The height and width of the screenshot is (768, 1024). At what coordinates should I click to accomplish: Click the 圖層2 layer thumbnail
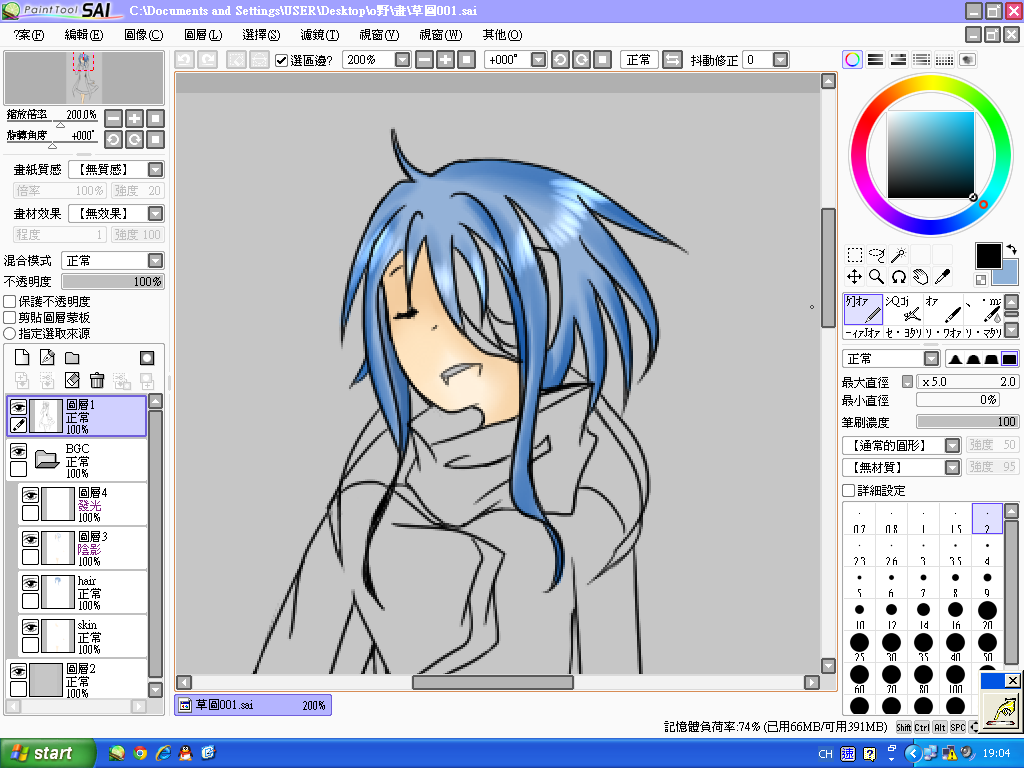[x=46, y=680]
